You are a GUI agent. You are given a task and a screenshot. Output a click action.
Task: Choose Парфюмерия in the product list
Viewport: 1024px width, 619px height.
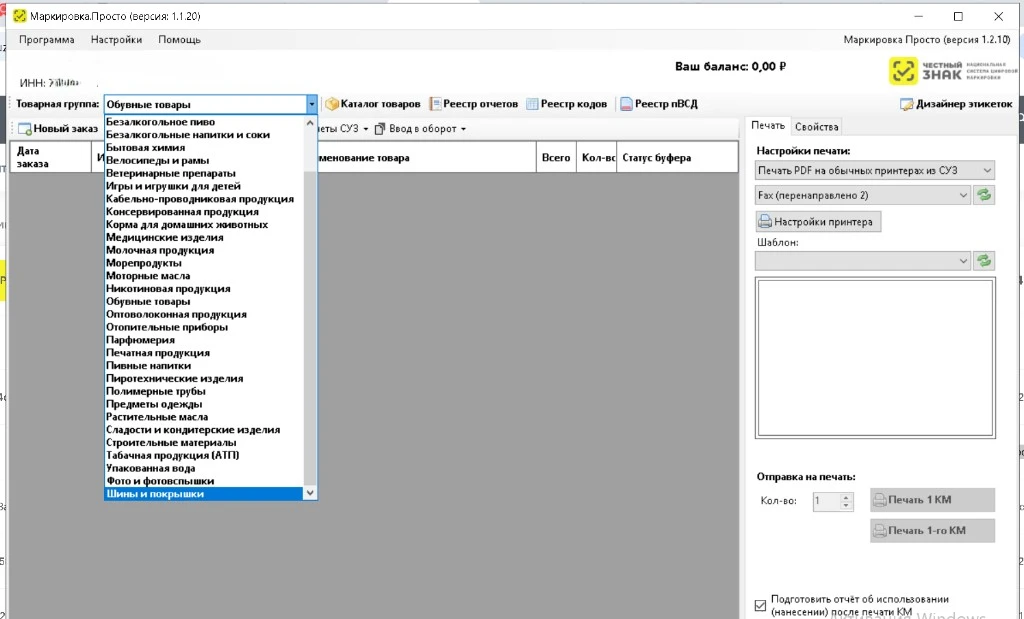coord(204,340)
